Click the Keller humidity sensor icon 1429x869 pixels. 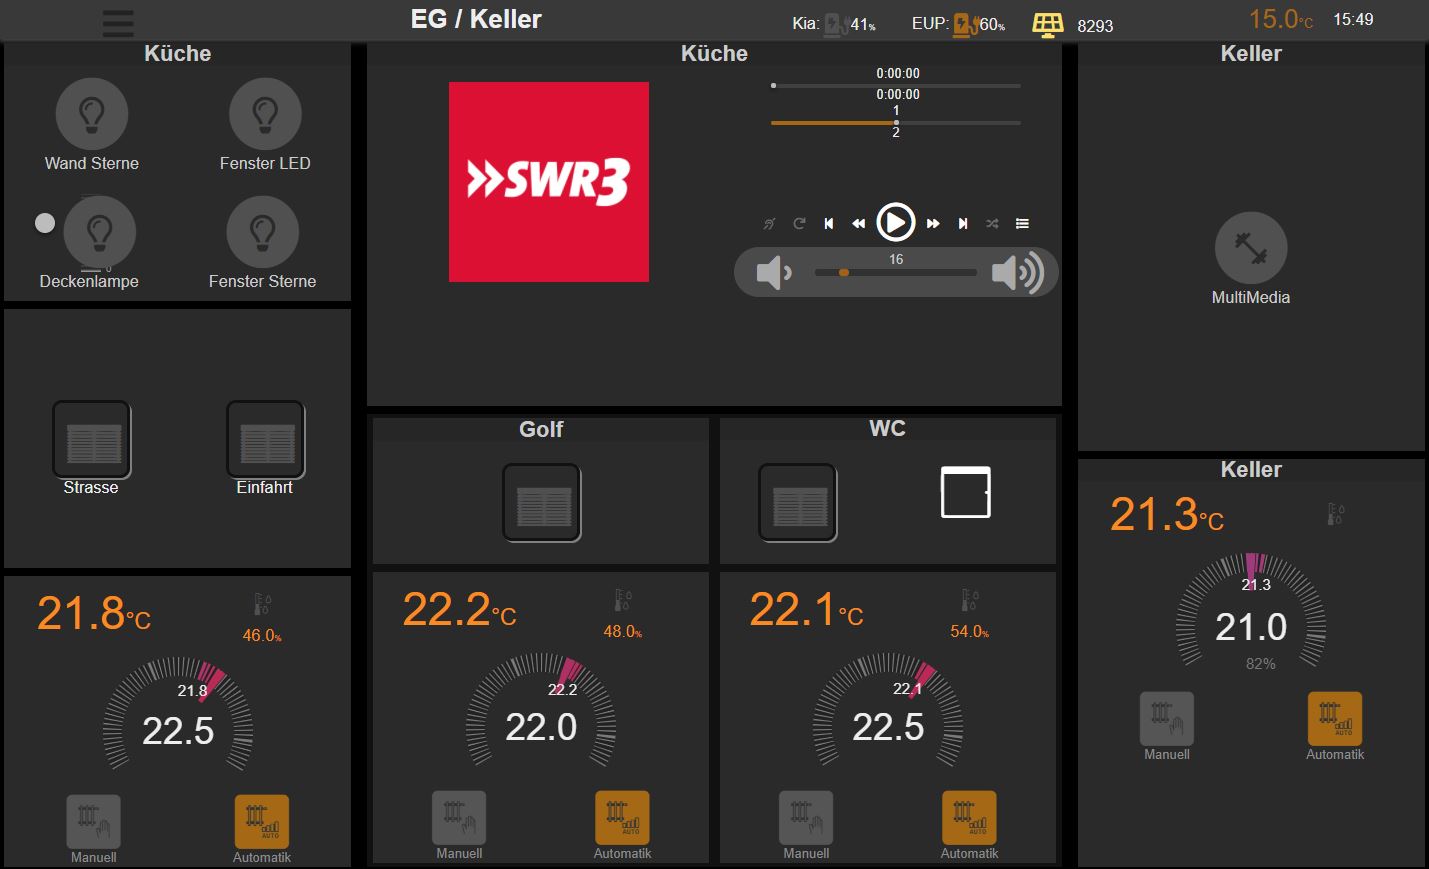pyautogui.click(x=1335, y=514)
